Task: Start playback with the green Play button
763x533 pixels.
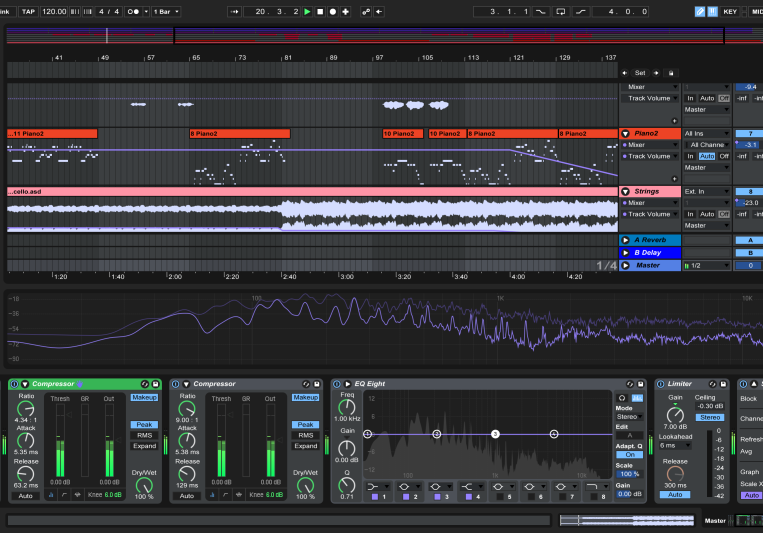Action: [x=307, y=12]
